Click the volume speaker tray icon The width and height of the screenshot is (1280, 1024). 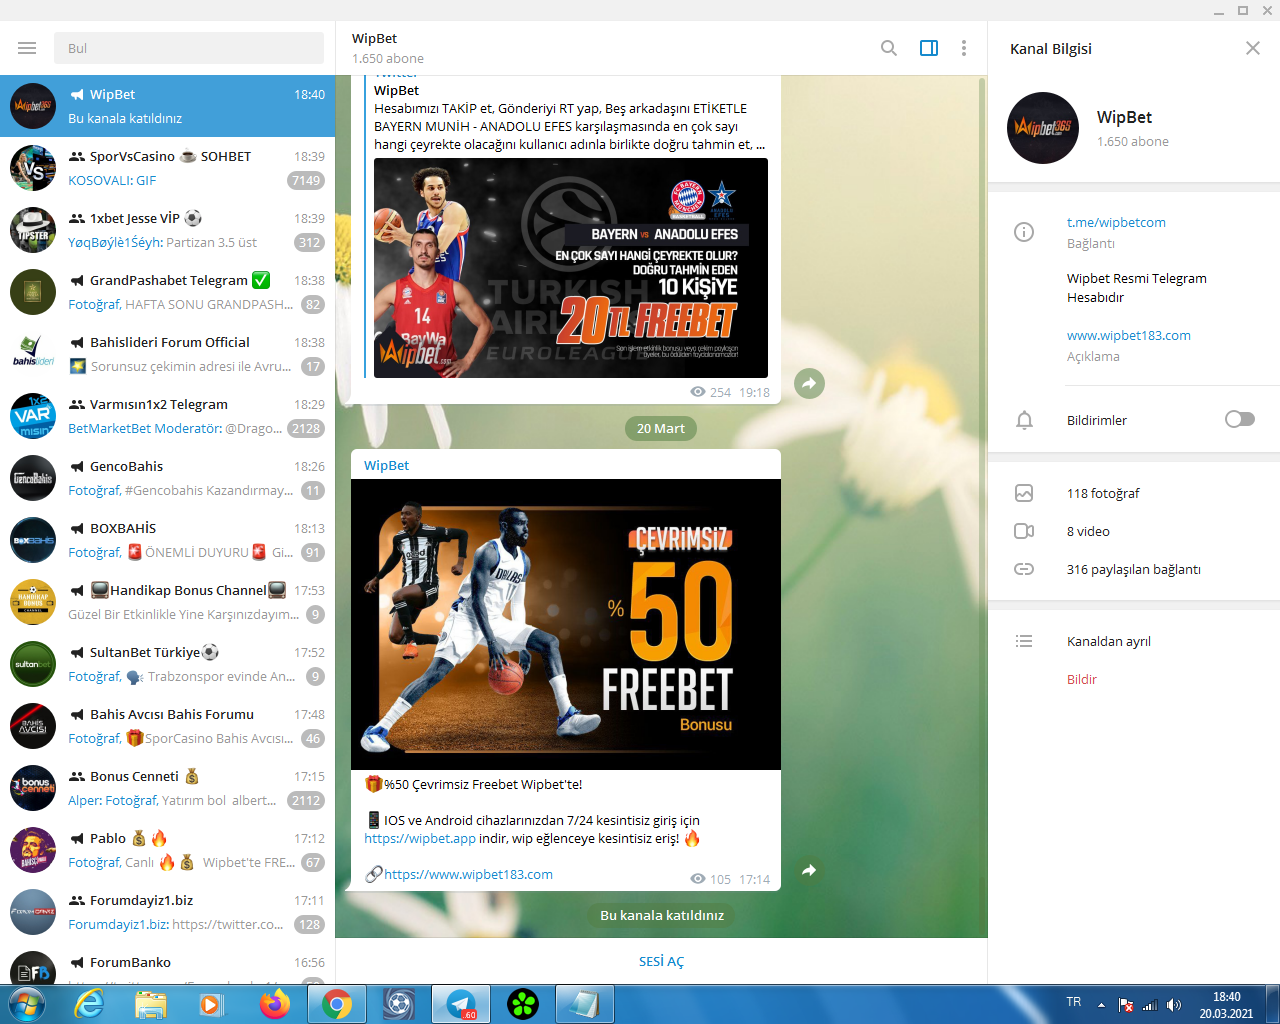tap(1174, 1005)
